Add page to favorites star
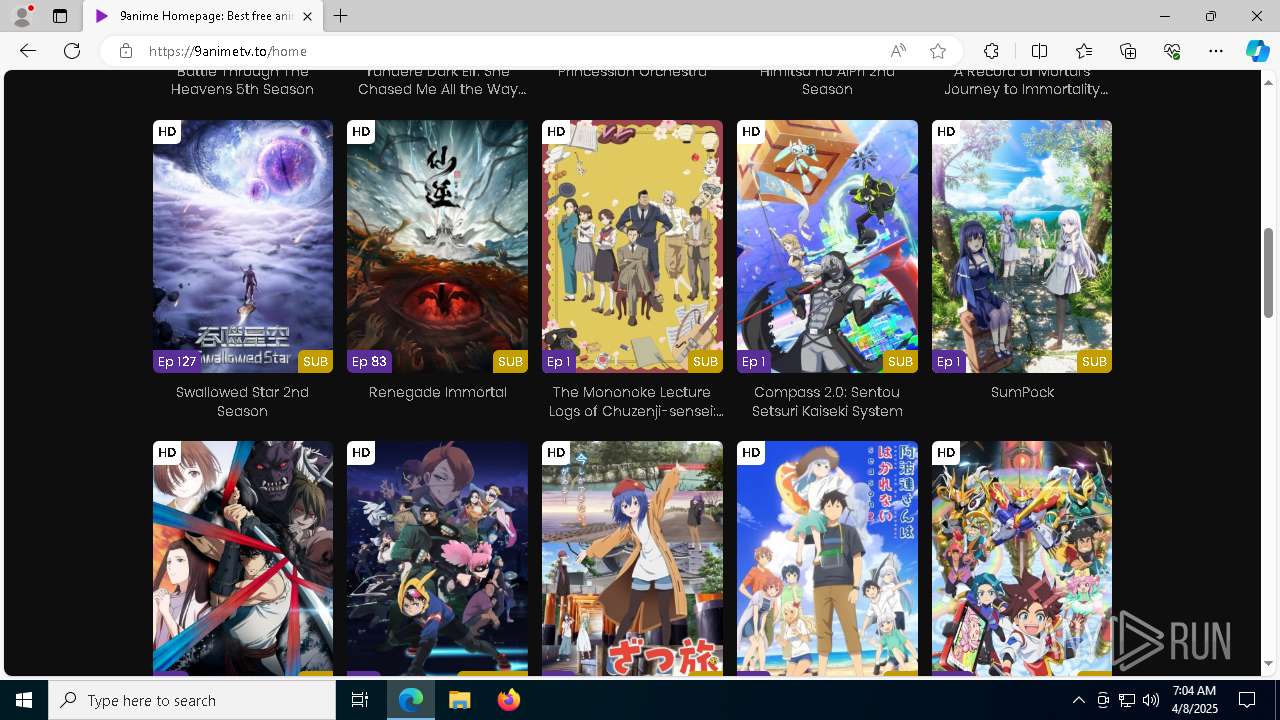This screenshot has height=720, width=1280. point(938,51)
